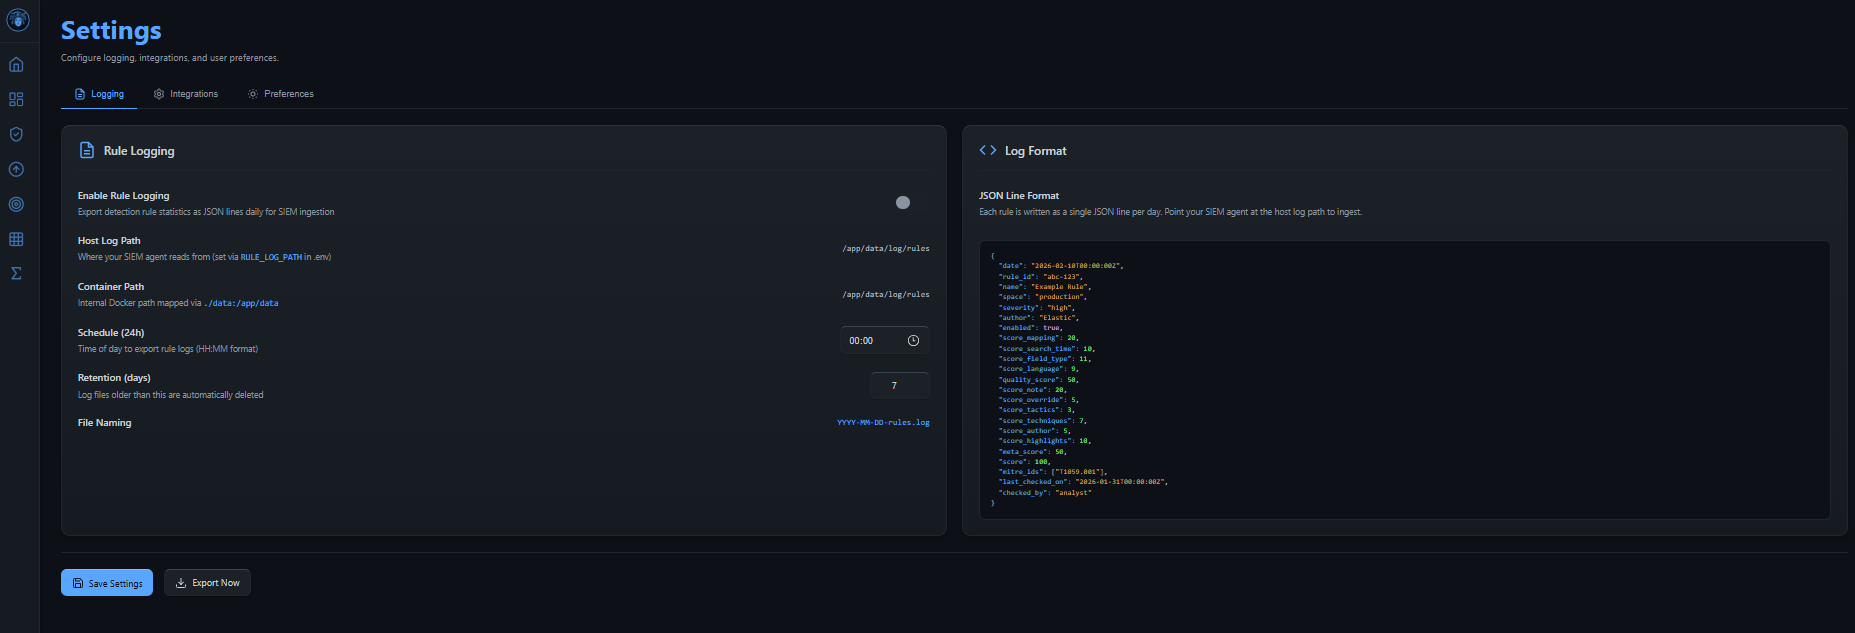The image size is (1855, 633).
Task: Click the Save Settings button
Action: coord(107,583)
